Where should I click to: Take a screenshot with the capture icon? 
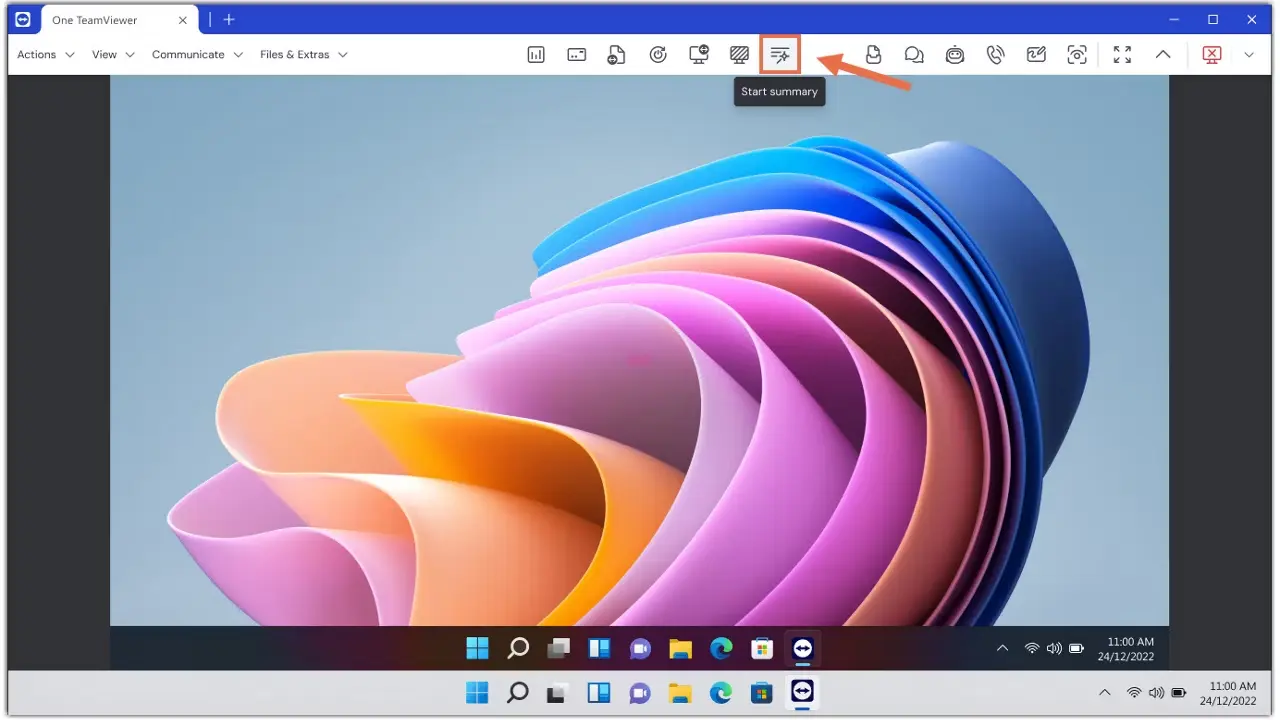coord(1077,55)
